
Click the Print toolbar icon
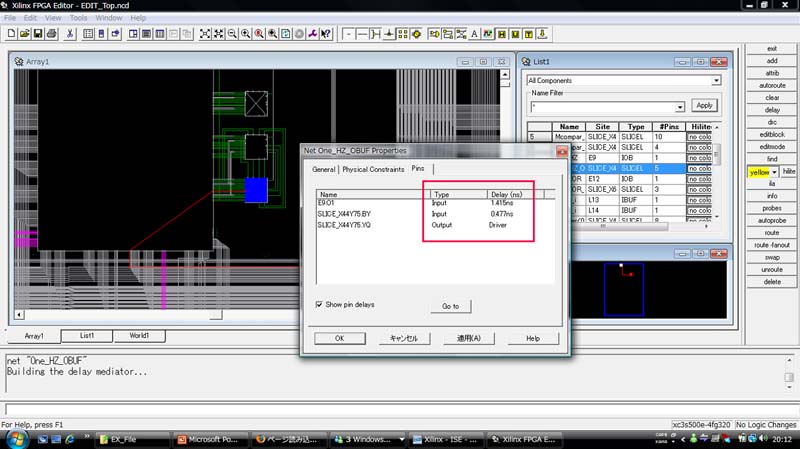coord(52,34)
